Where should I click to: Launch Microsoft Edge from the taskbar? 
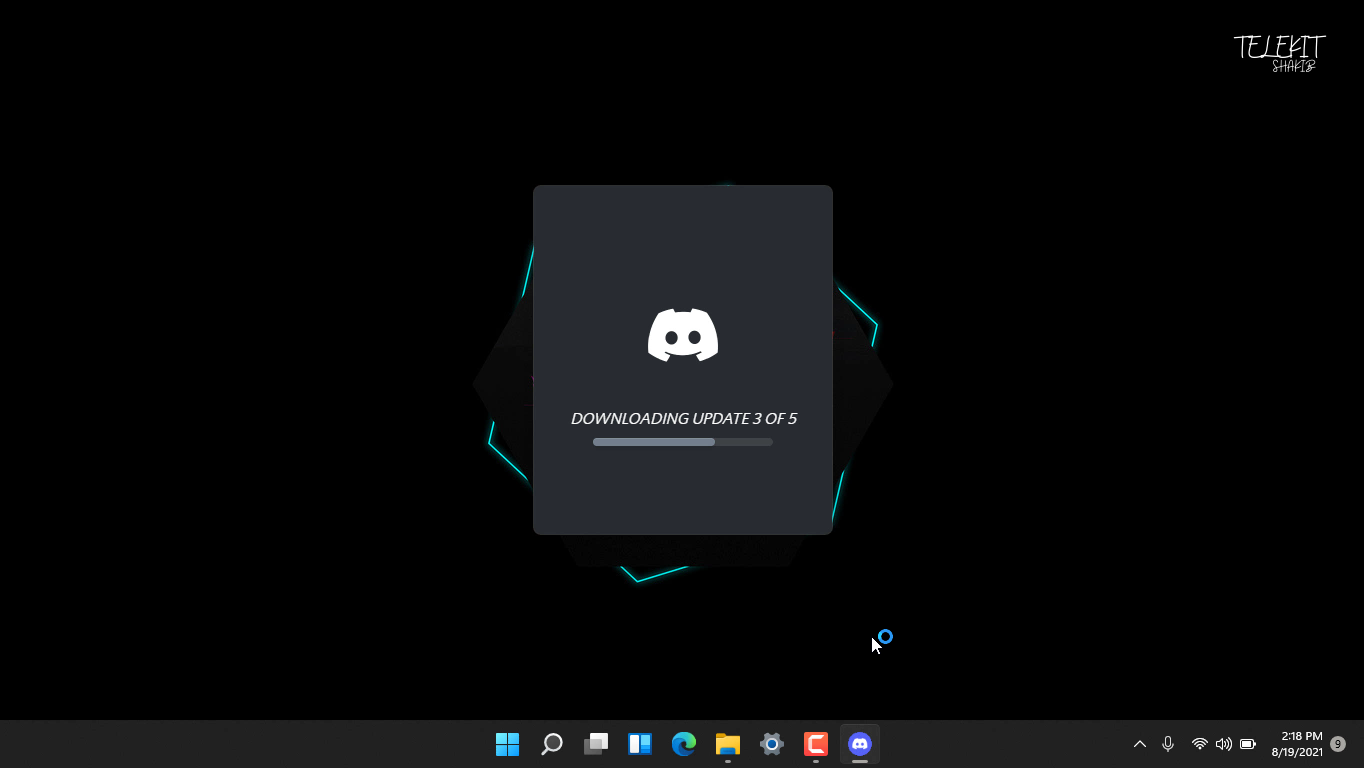point(684,744)
